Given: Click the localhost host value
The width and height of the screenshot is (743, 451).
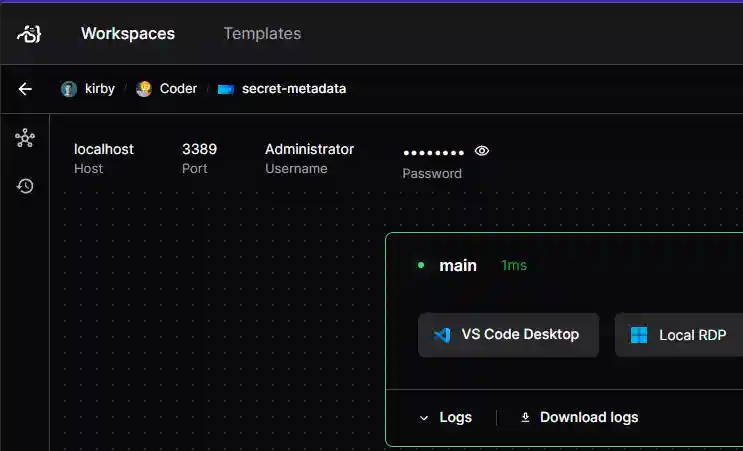Looking at the screenshot, I should pos(104,149).
